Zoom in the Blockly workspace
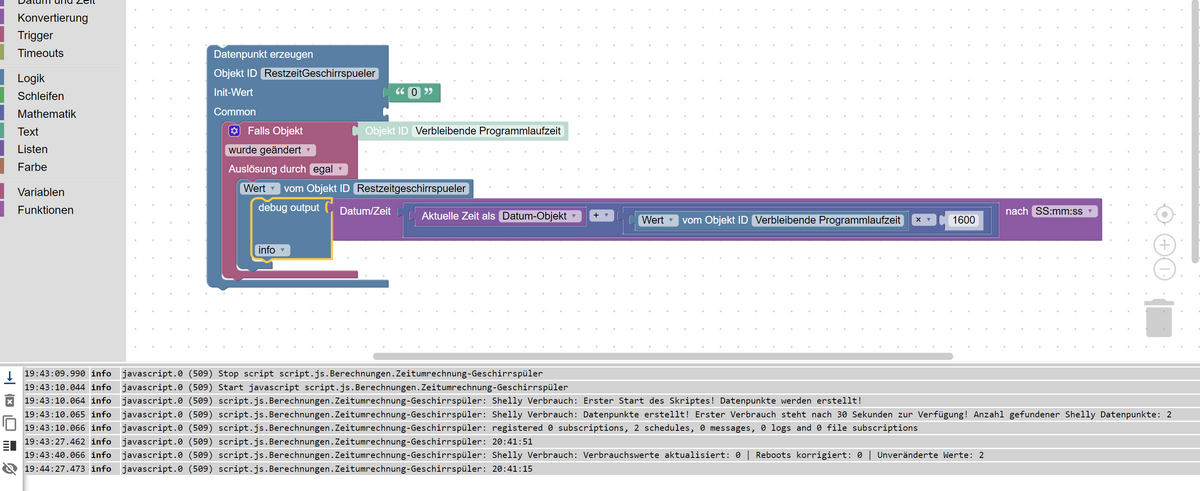This screenshot has height=491, width=1200. [1164, 245]
